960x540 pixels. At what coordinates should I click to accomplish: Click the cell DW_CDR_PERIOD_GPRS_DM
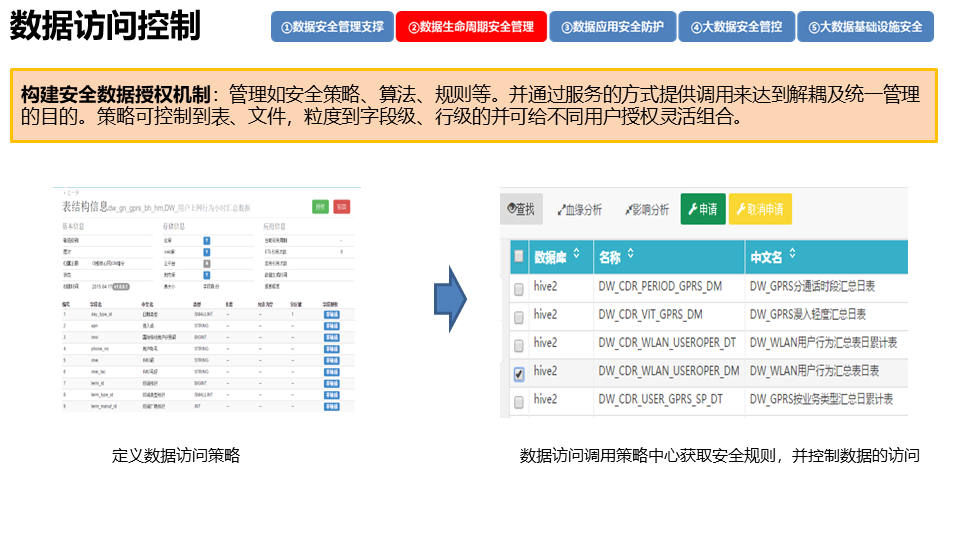[x=660, y=287]
